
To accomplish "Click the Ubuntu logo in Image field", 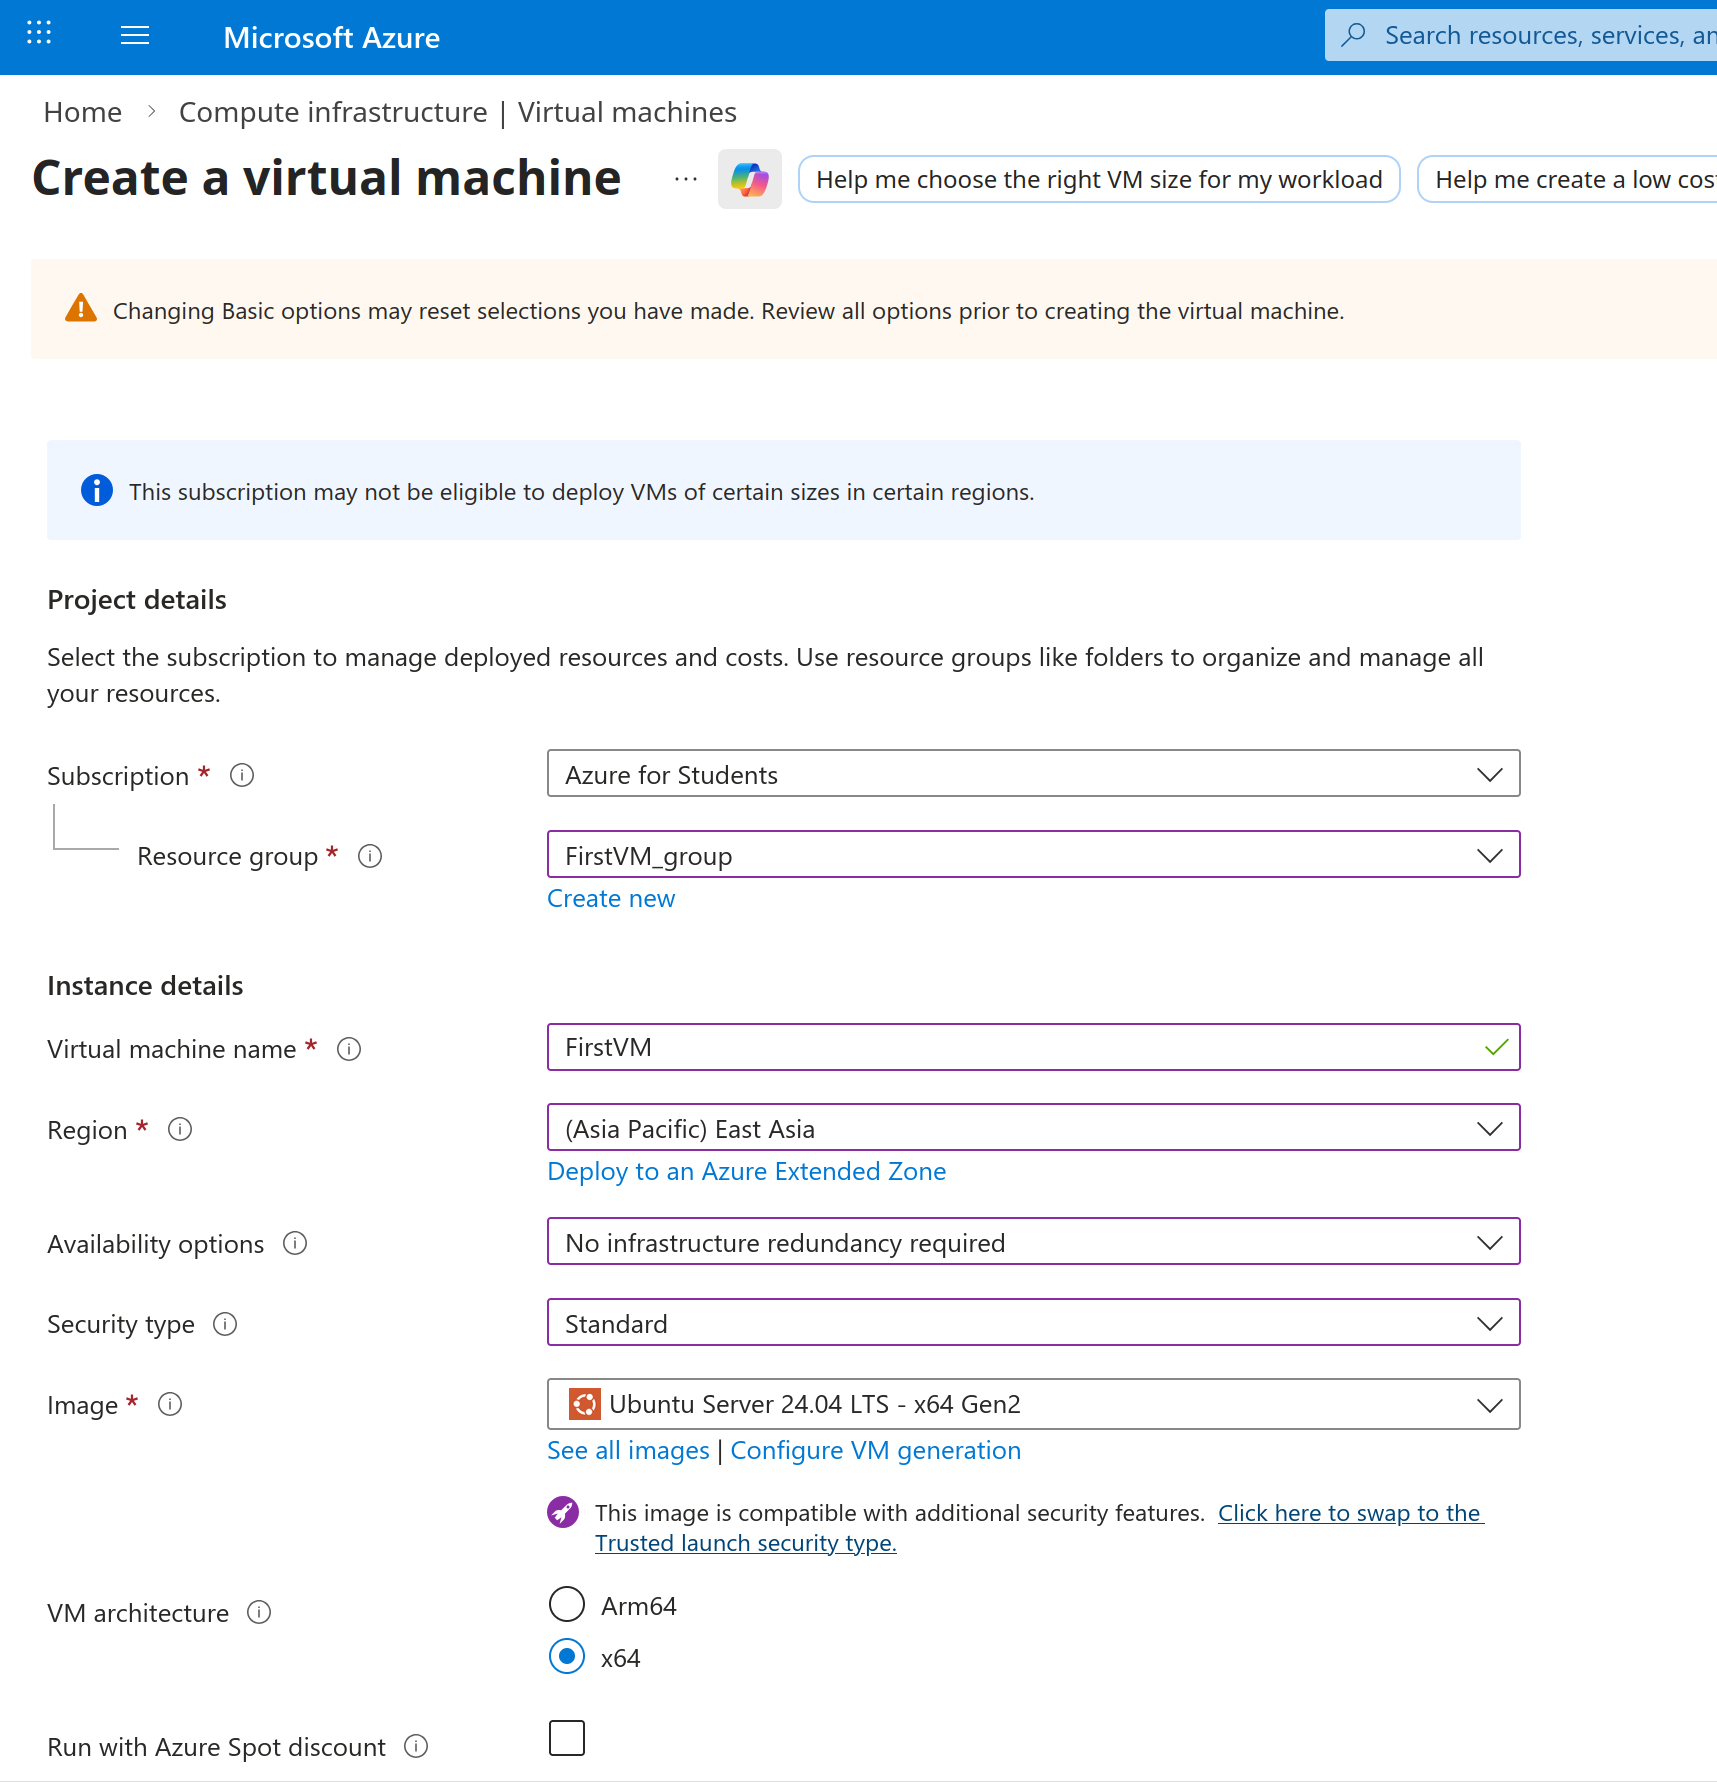I will 584,1404.
